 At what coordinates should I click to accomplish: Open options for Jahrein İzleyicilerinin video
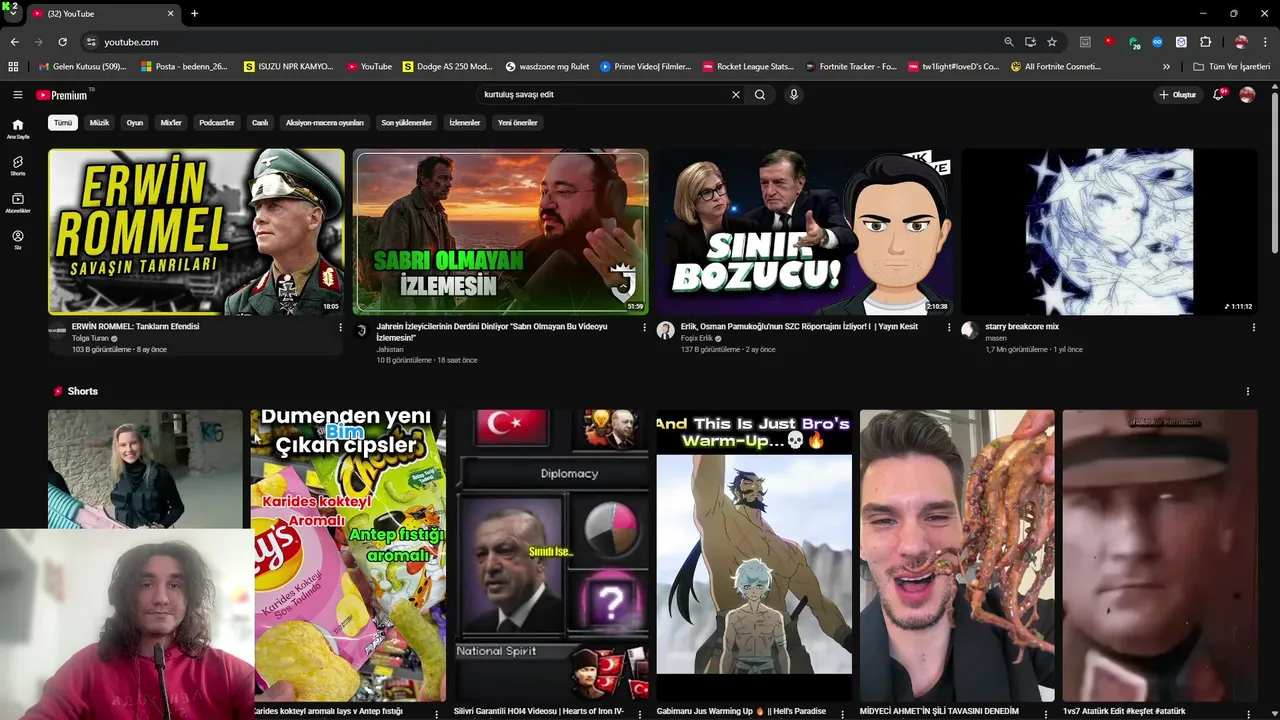[x=644, y=327]
